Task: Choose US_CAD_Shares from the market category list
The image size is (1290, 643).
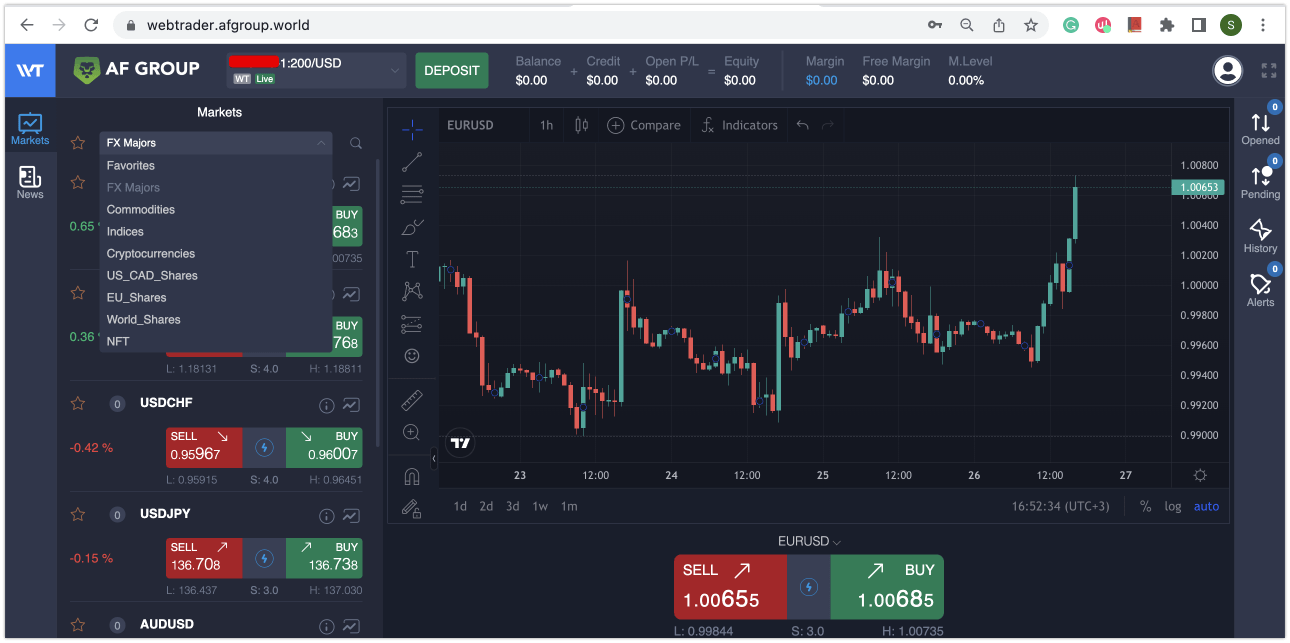Action: (215, 275)
